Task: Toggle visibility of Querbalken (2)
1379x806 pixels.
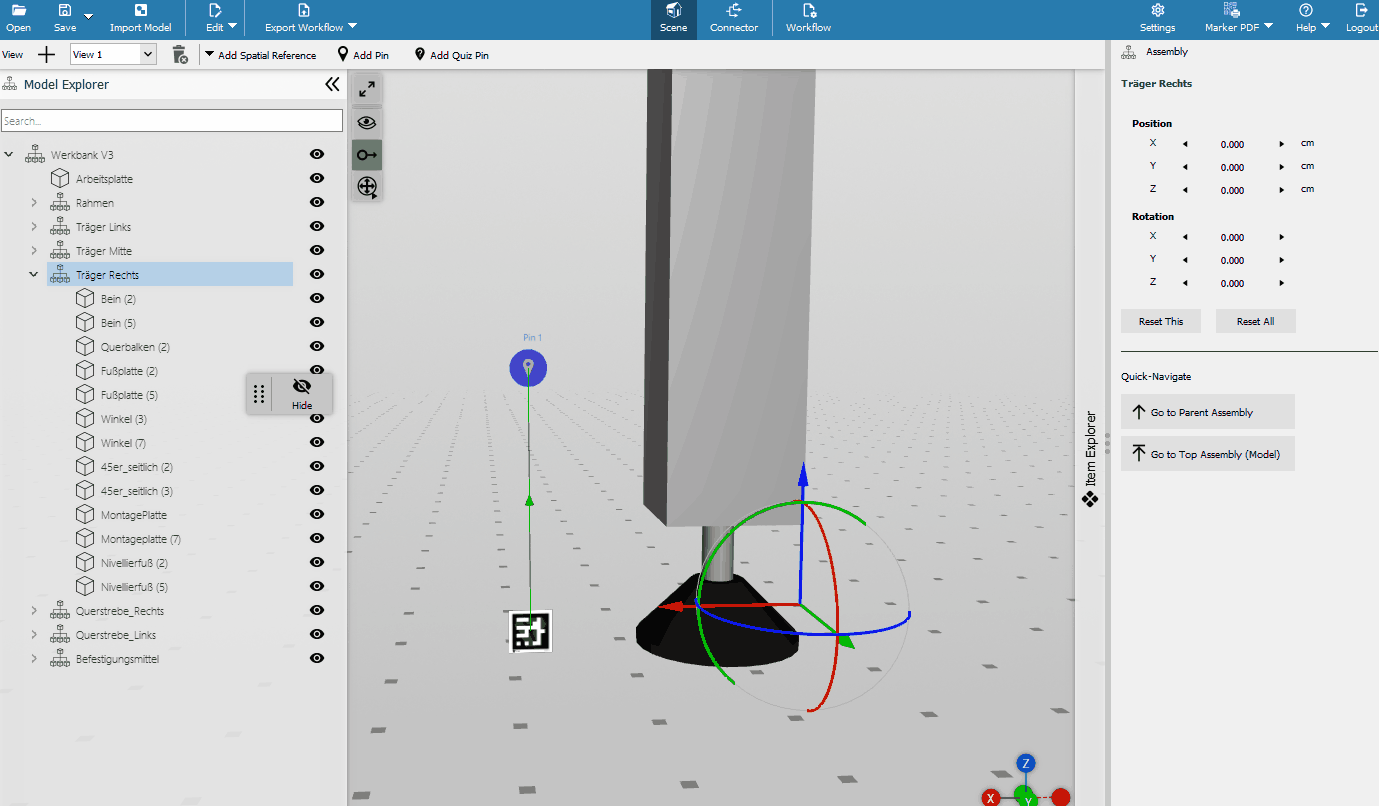Action: 317,346
